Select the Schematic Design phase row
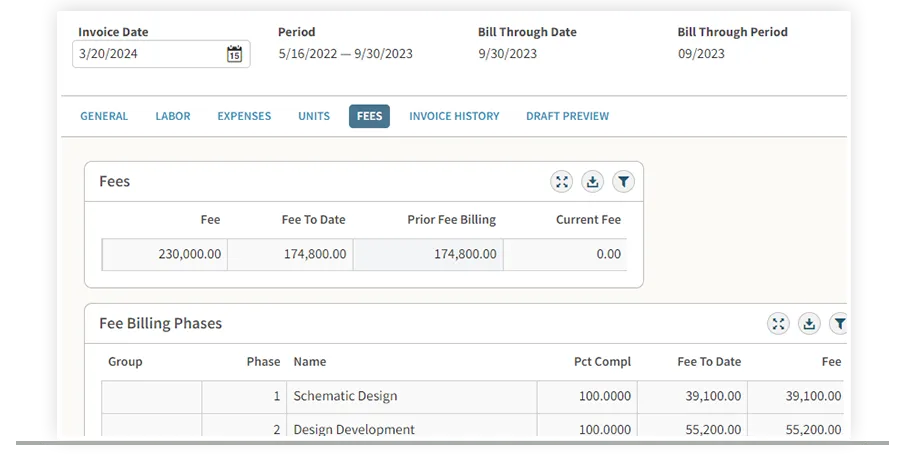Viewport: 911px width, 469px height. (x=345, y=396)
